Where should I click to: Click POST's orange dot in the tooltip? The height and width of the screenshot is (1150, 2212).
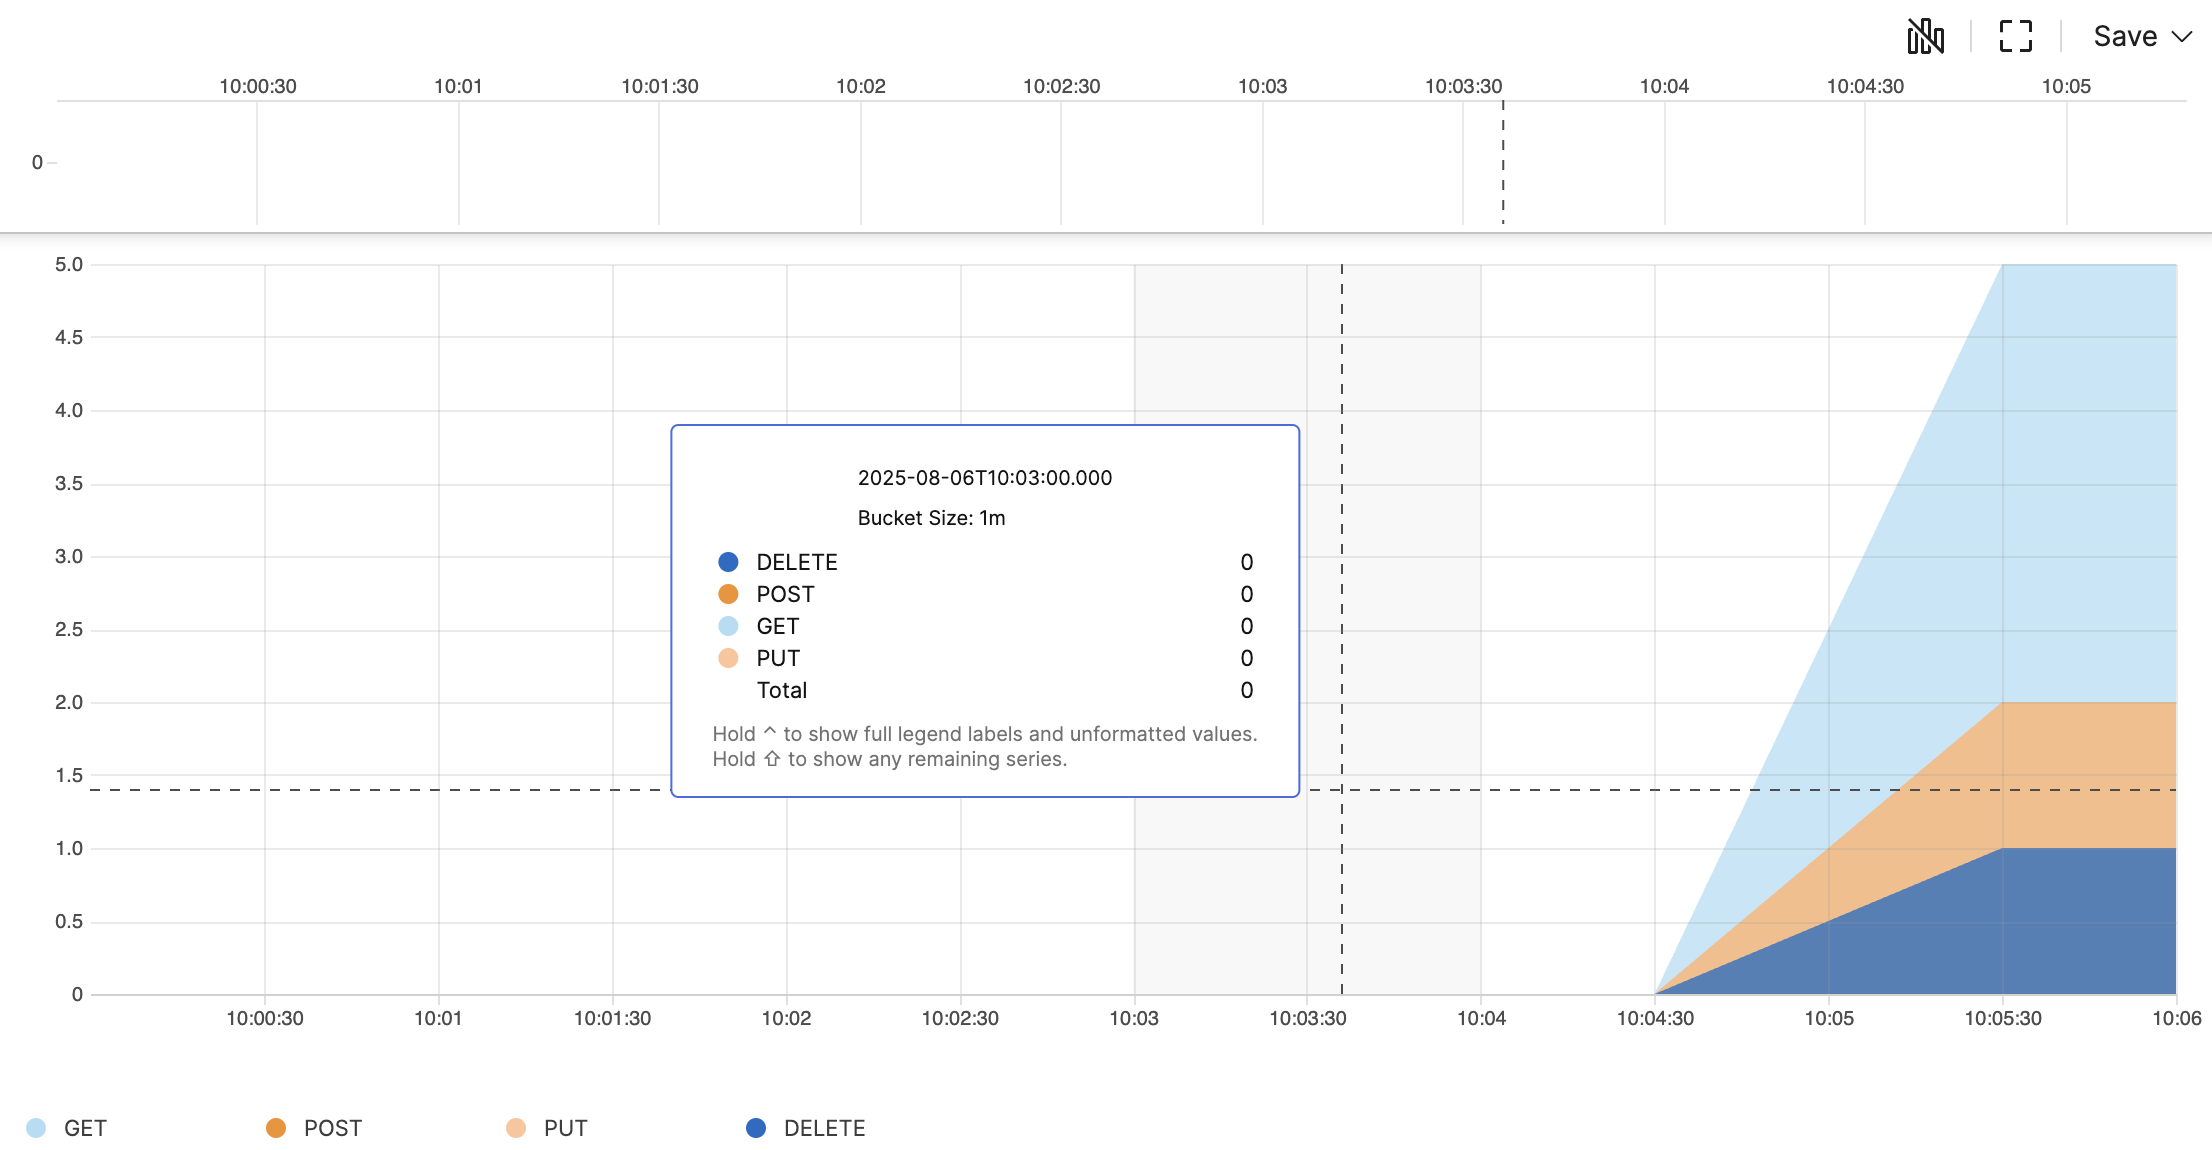[729, 593]
